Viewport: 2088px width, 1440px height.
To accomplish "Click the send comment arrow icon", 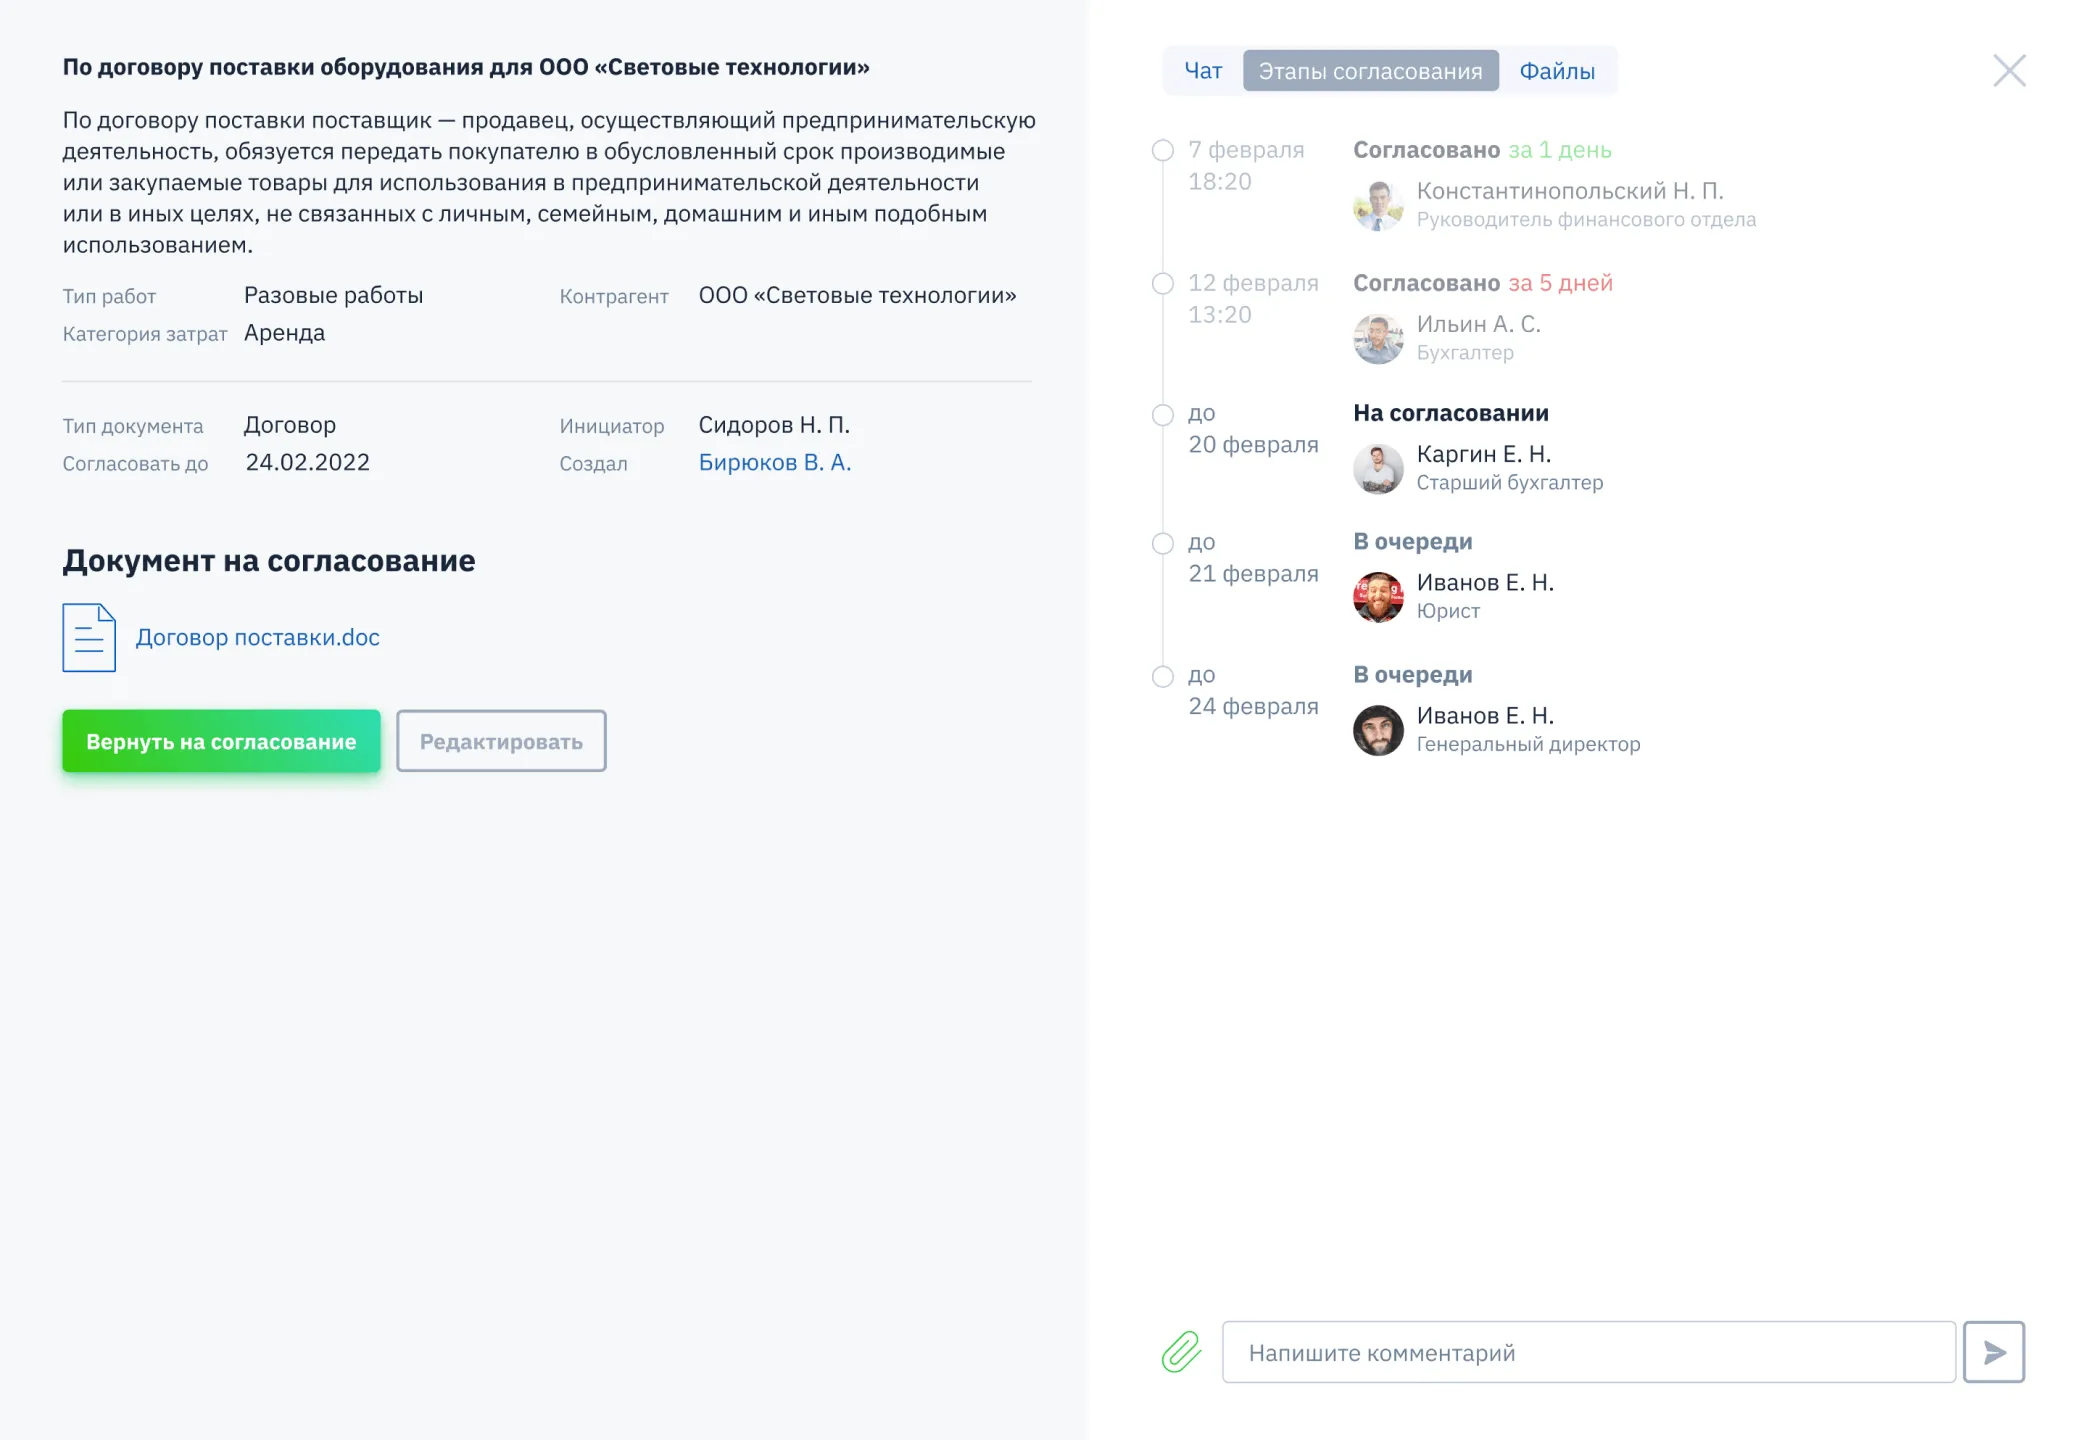I will click(x=1996, y=1353).
